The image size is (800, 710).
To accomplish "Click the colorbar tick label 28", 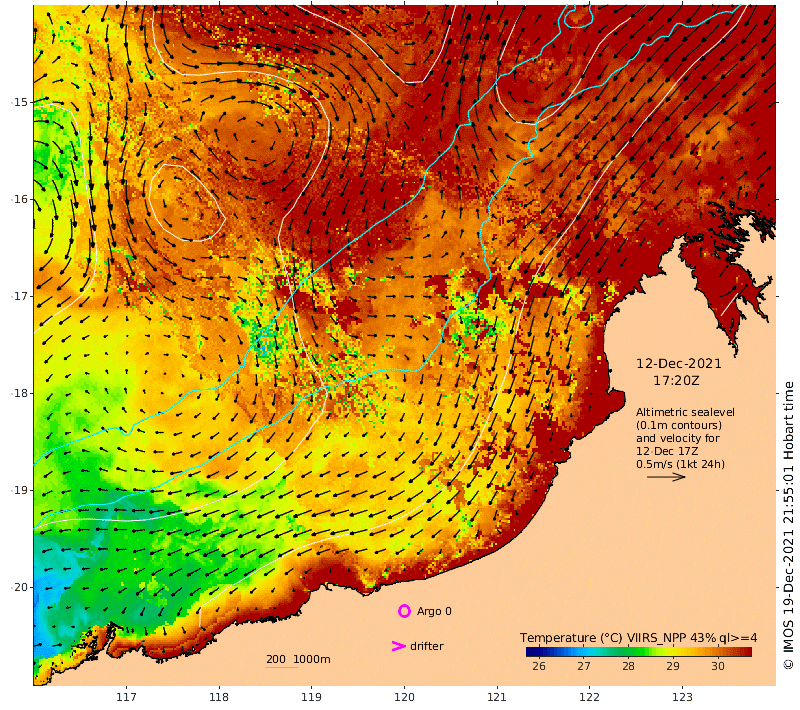I will click(628, 666).
